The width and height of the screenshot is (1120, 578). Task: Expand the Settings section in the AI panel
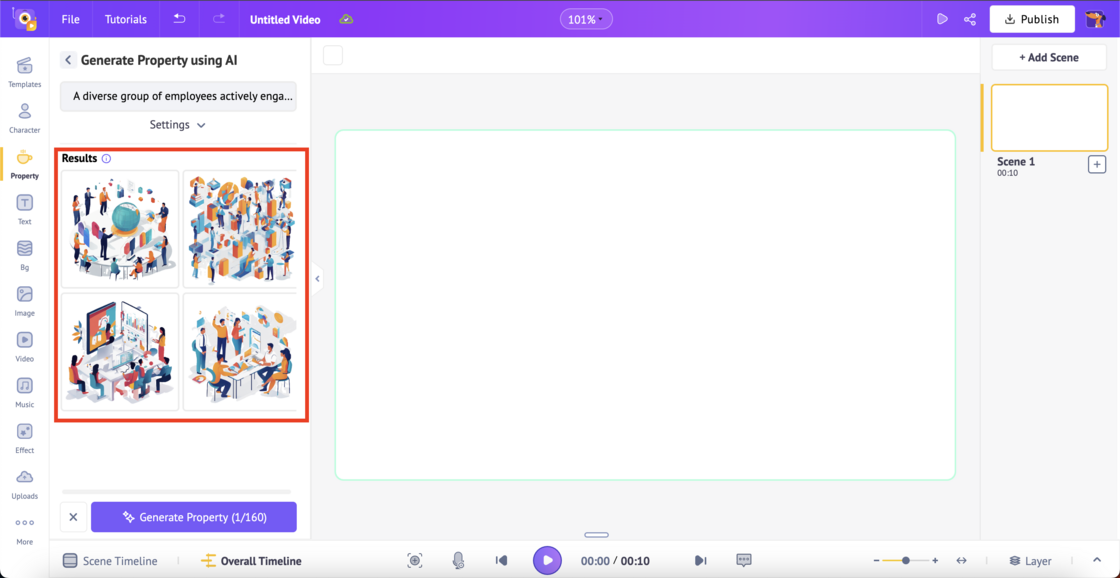[177, 124]
